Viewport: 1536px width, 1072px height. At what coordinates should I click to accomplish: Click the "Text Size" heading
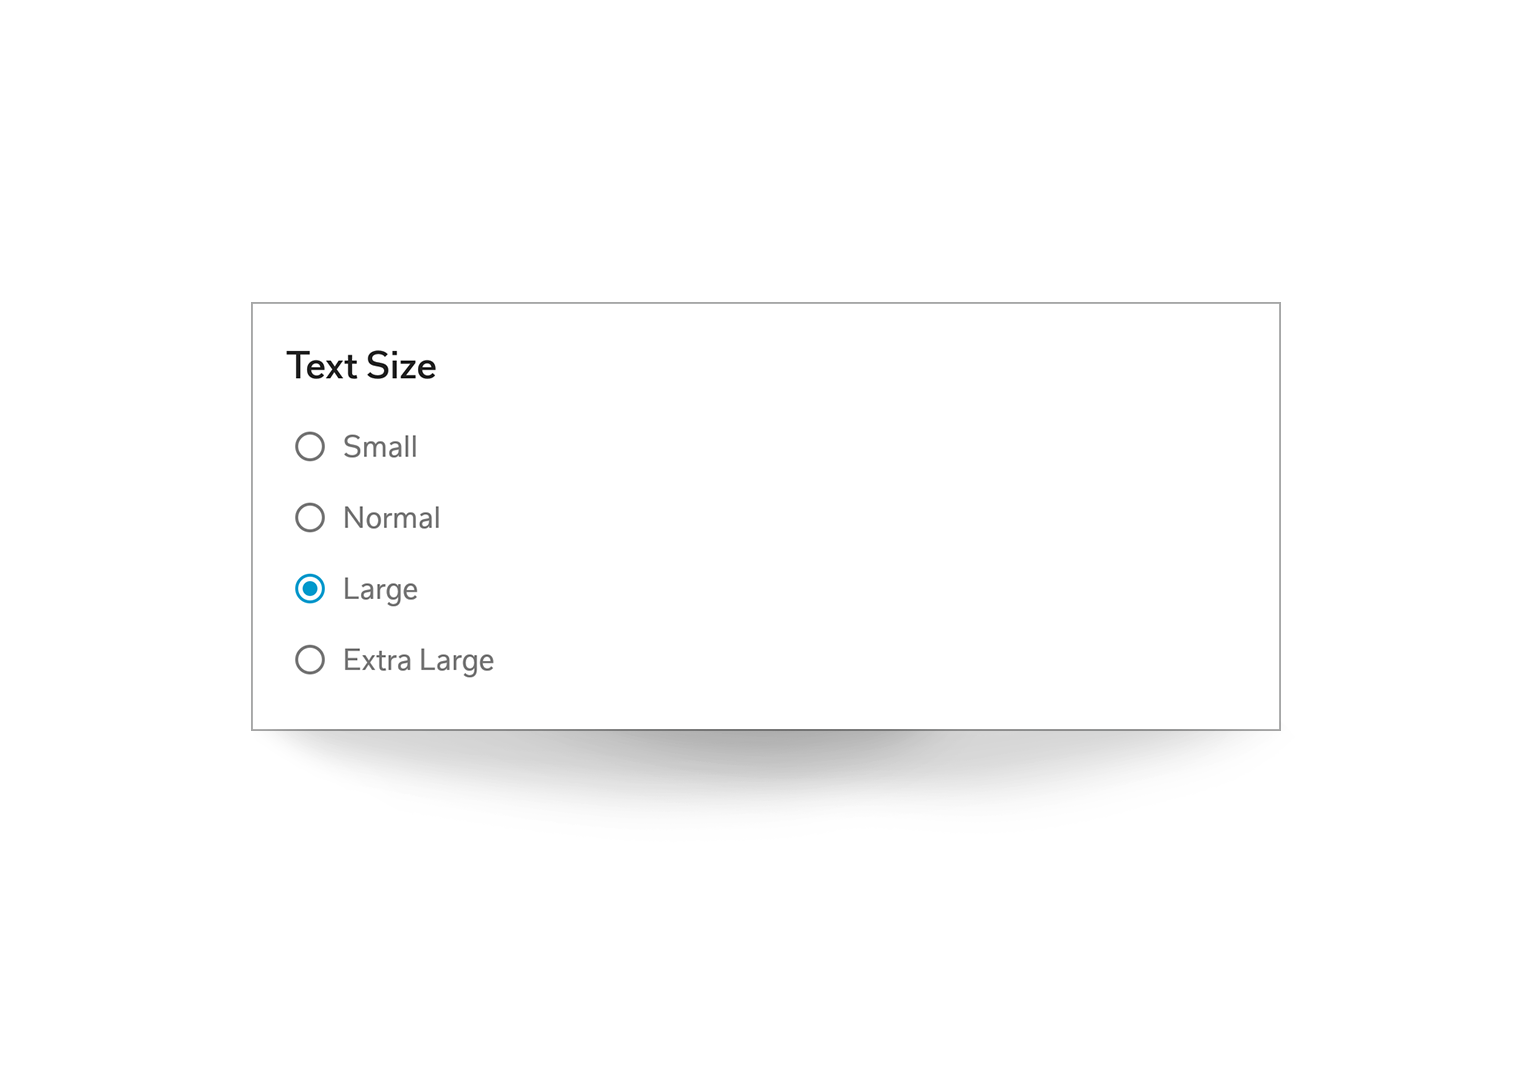361,366
